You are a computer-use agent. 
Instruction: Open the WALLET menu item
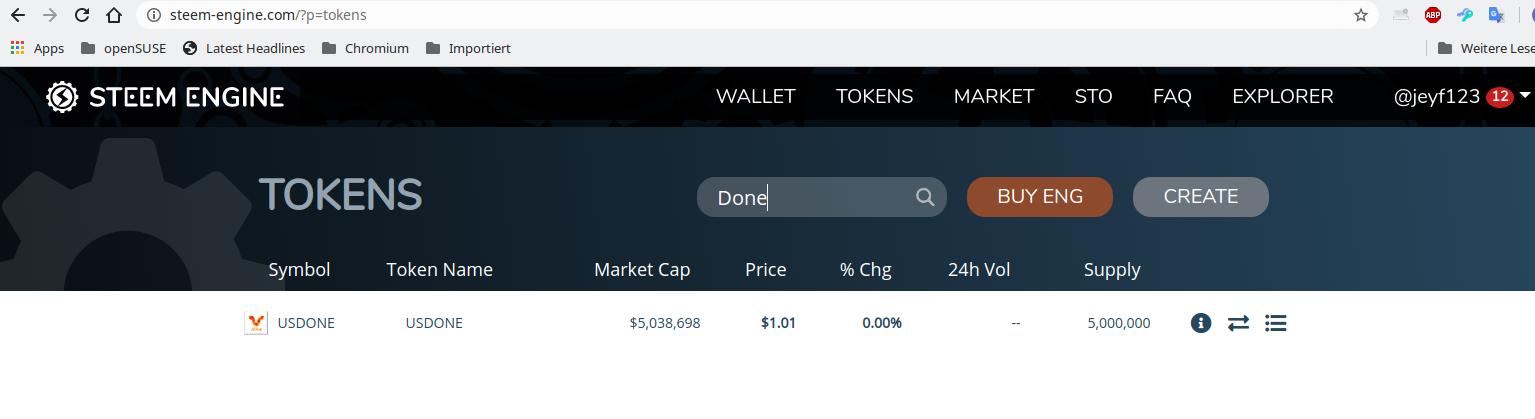[756, 97]
